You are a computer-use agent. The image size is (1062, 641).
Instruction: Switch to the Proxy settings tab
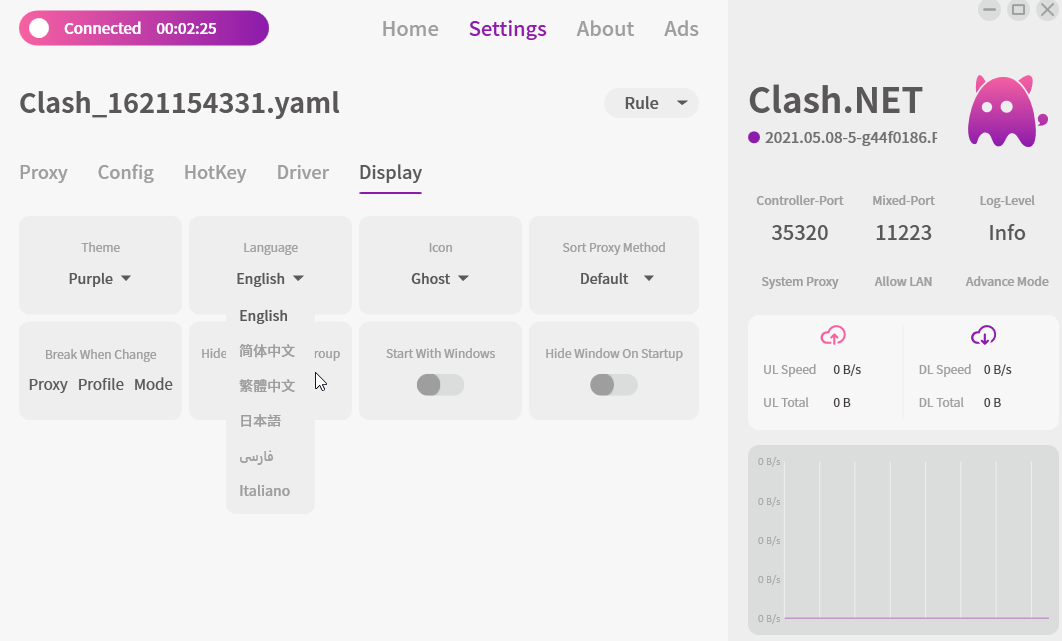tap(43, 172)
